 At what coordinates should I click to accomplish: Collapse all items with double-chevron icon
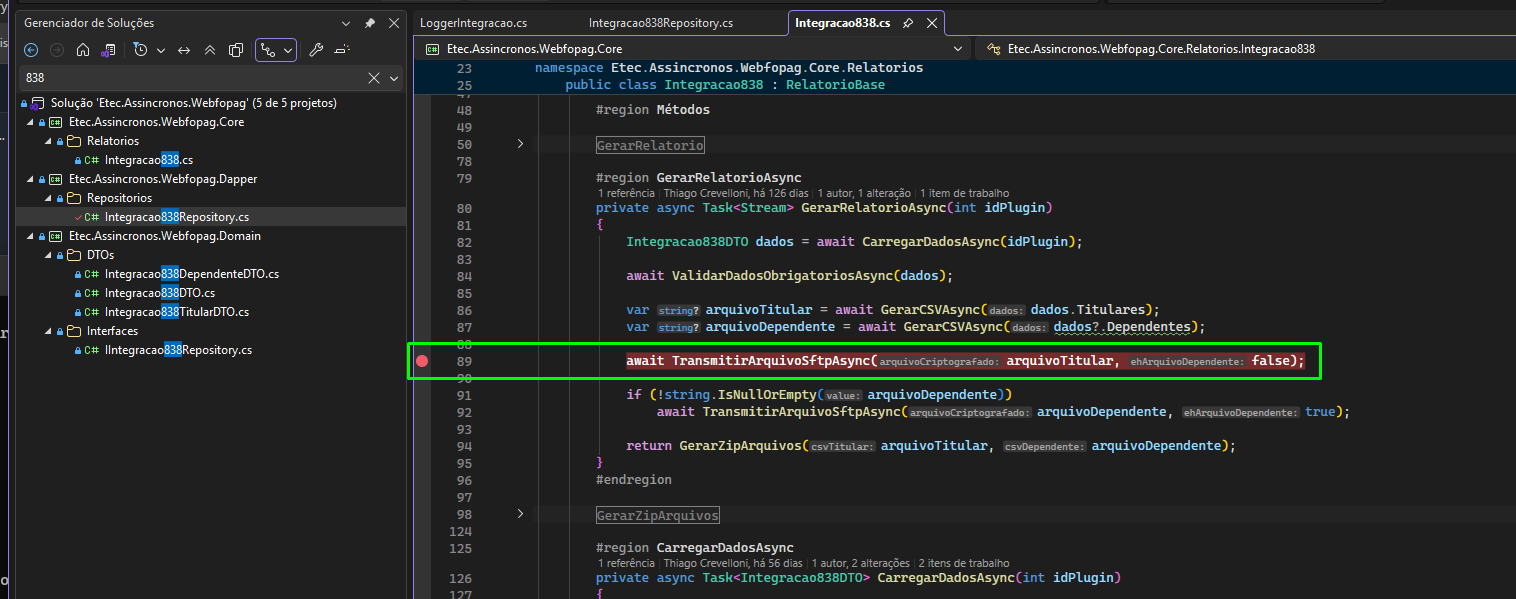click(x=210, y=50)
